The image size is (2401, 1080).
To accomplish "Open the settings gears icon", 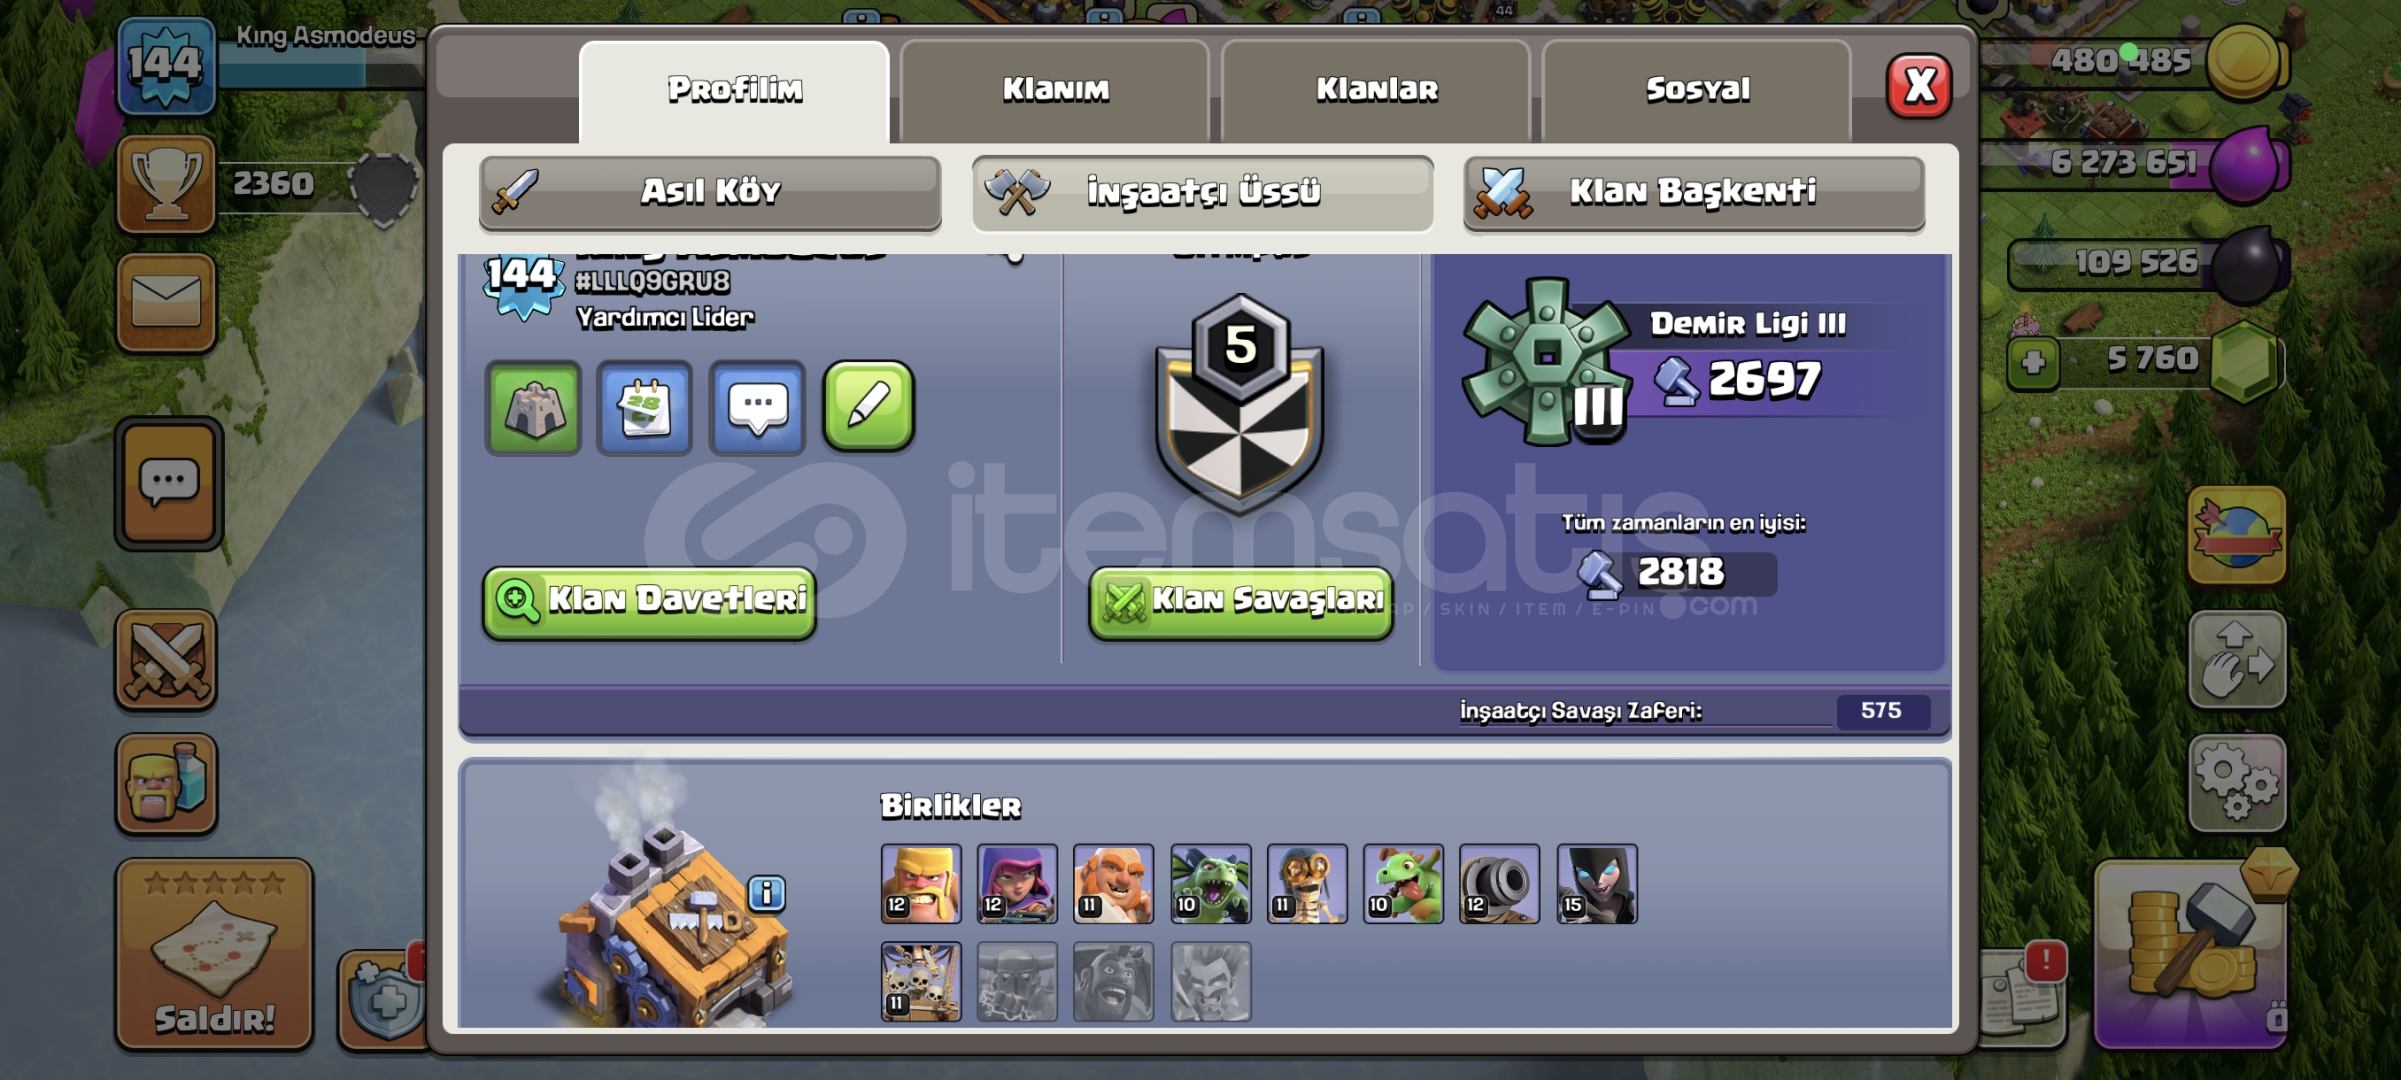I will point(2237,784).
